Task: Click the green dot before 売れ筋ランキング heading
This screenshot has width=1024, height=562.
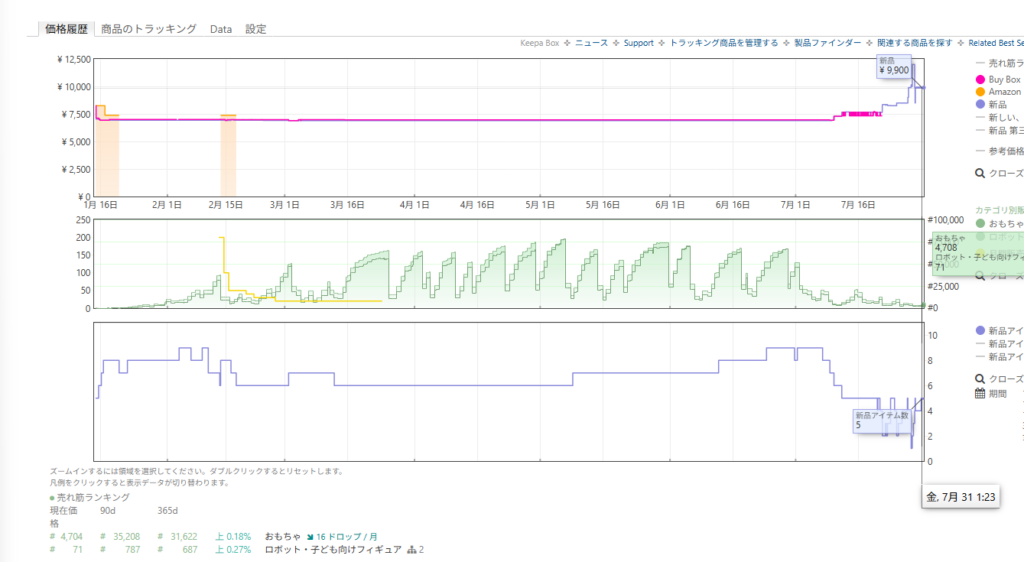Action: (52, 498)
